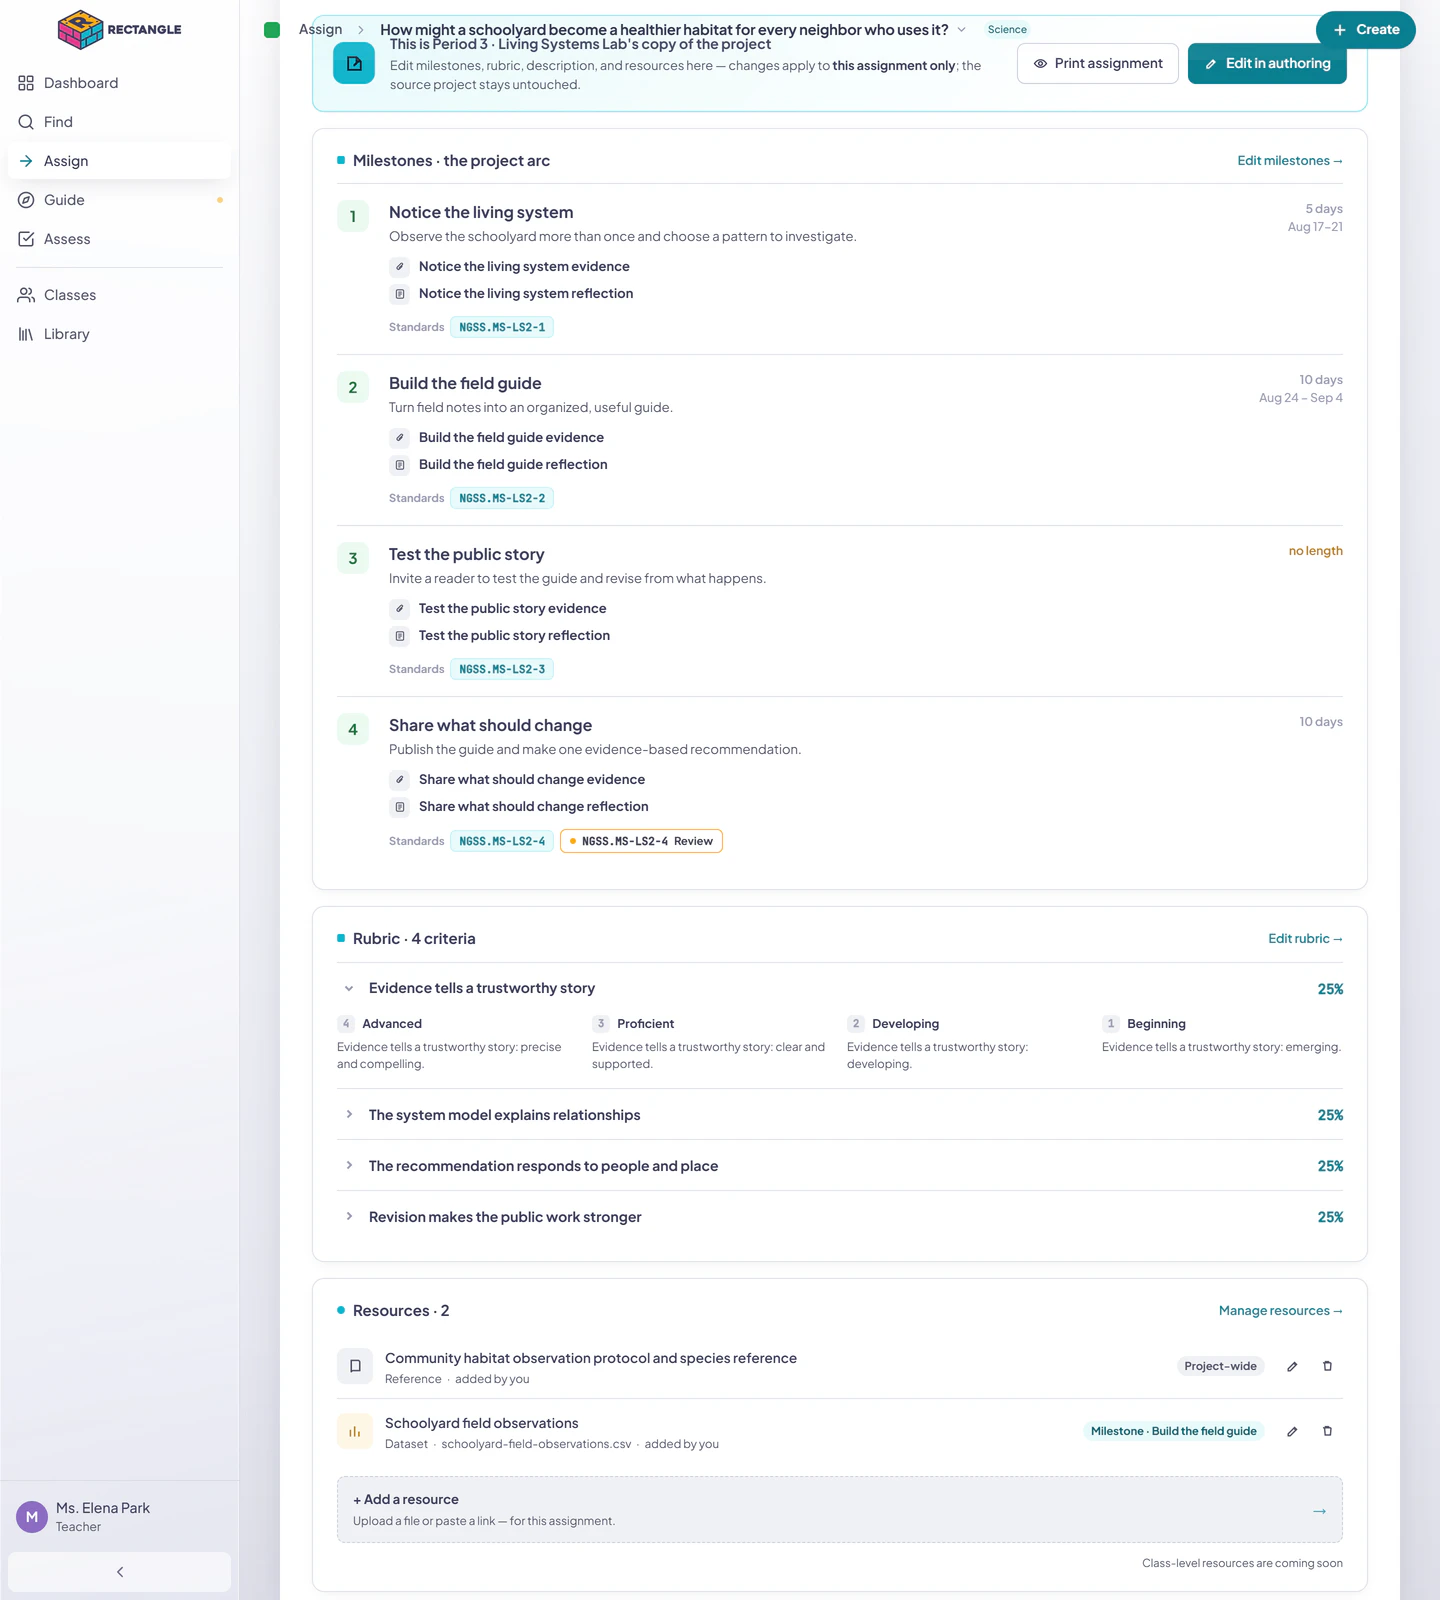Click the Community habitat reference bookmark icon
This screenshot has height=1600, width=1440.
tap(355, 1366)
